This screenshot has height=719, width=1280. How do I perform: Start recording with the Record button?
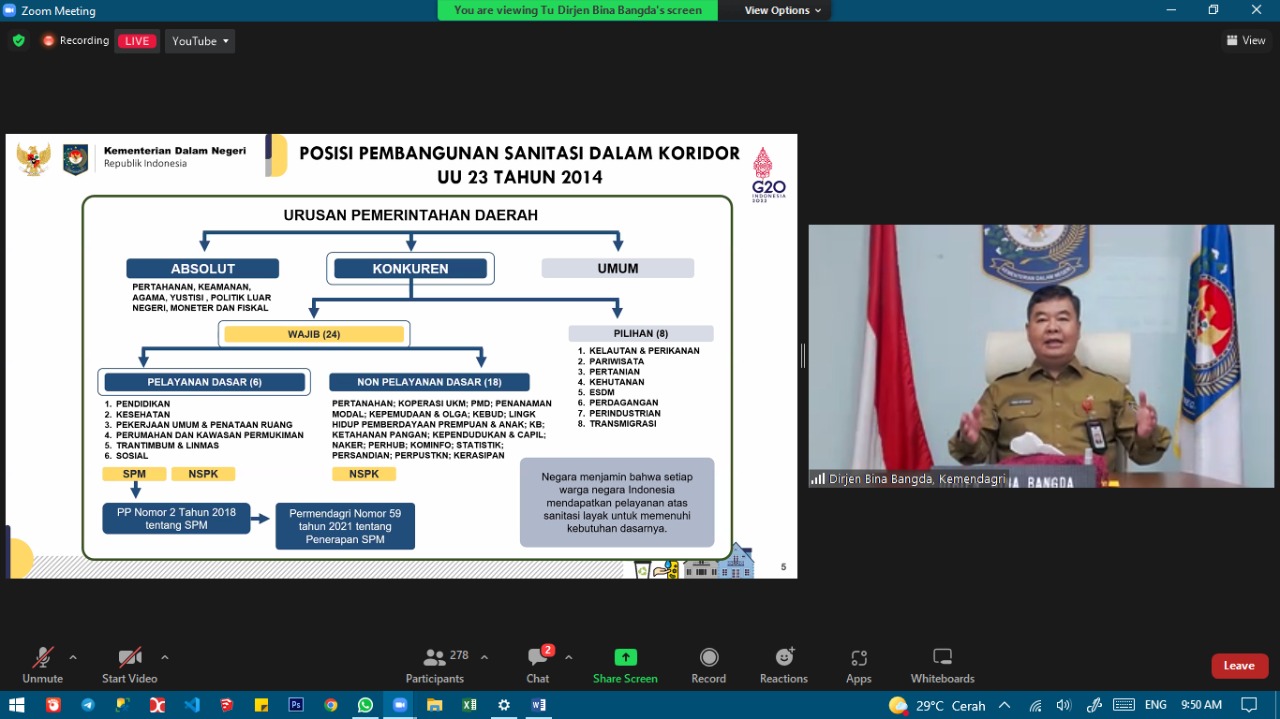click(708, 658)
